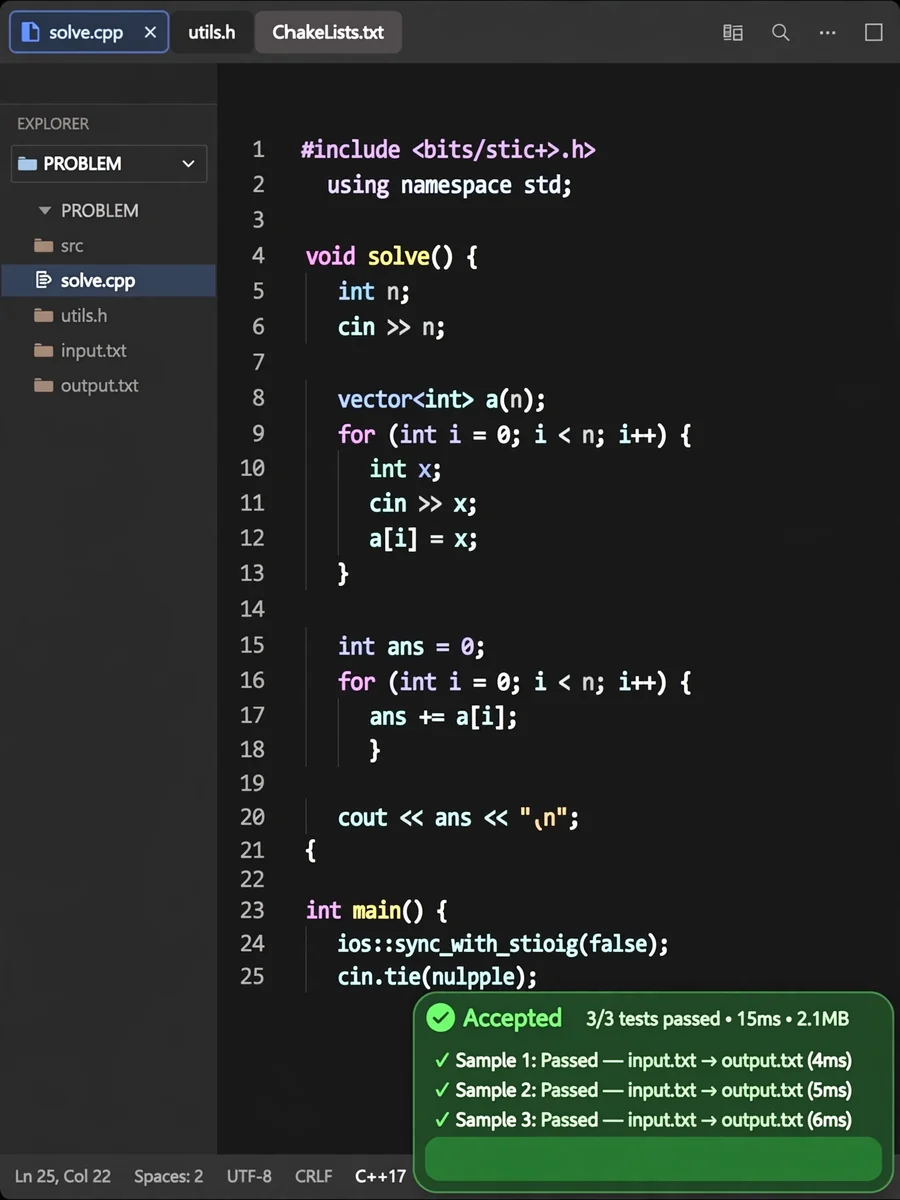Change line endings via CRLF

314,1176
